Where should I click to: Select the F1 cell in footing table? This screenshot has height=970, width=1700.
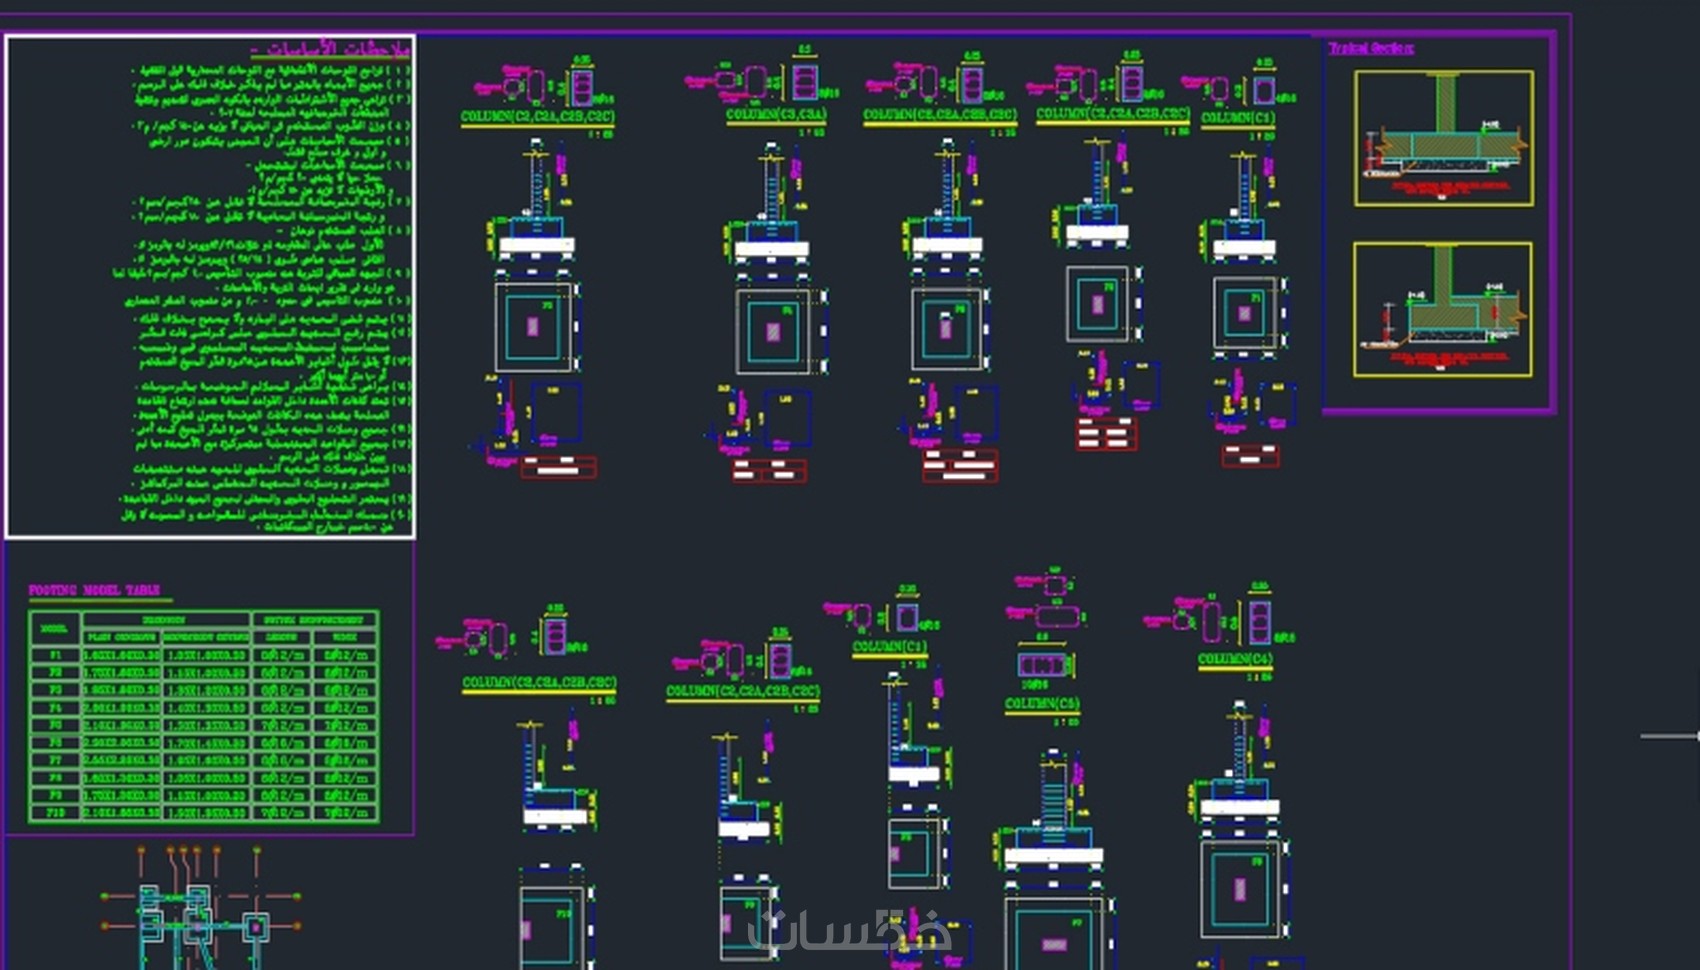[55, 656]
